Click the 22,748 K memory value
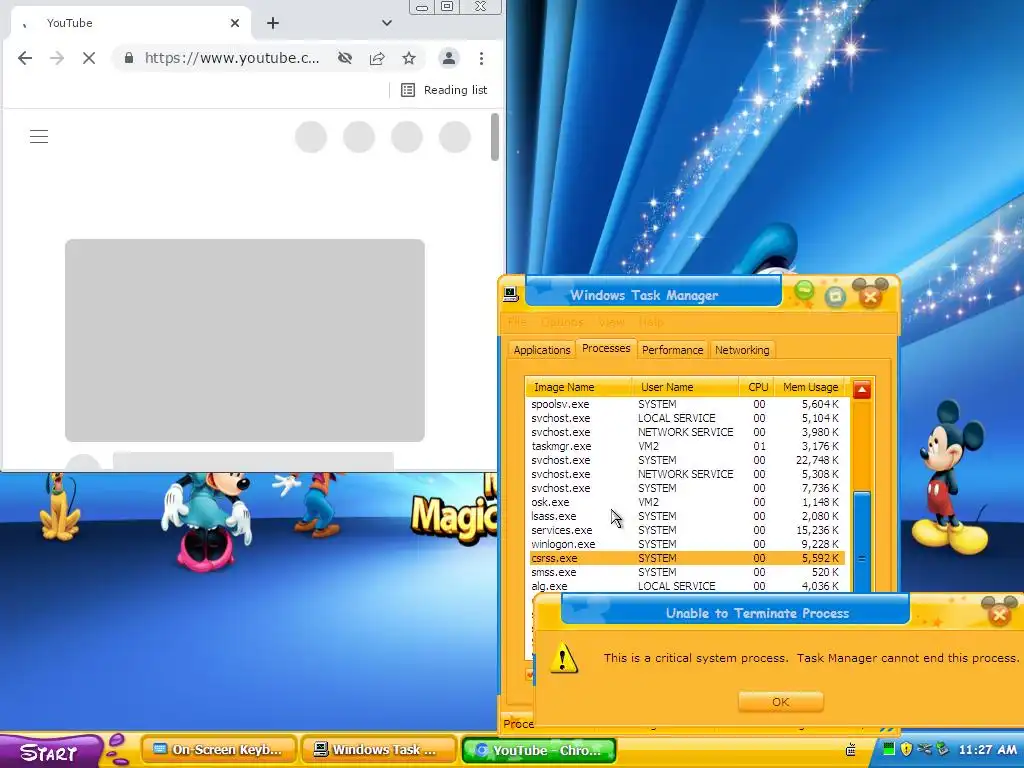This screenshot has height=768, width=1024. [817, 460]
